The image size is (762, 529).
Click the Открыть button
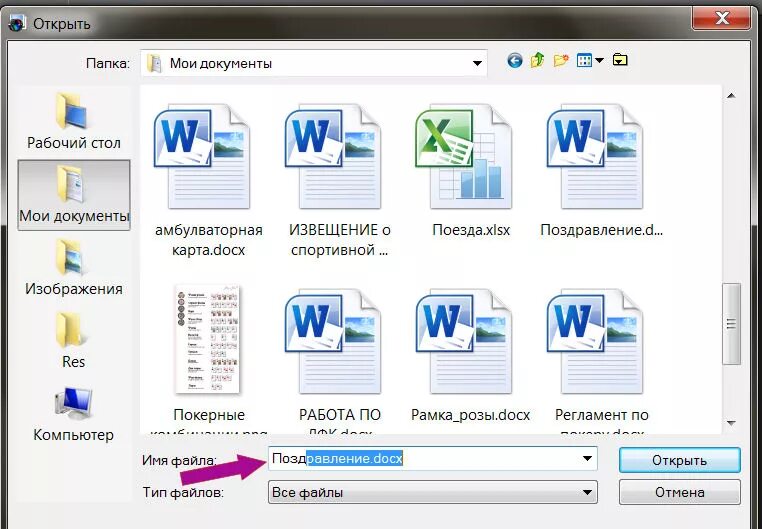(679, 460)
